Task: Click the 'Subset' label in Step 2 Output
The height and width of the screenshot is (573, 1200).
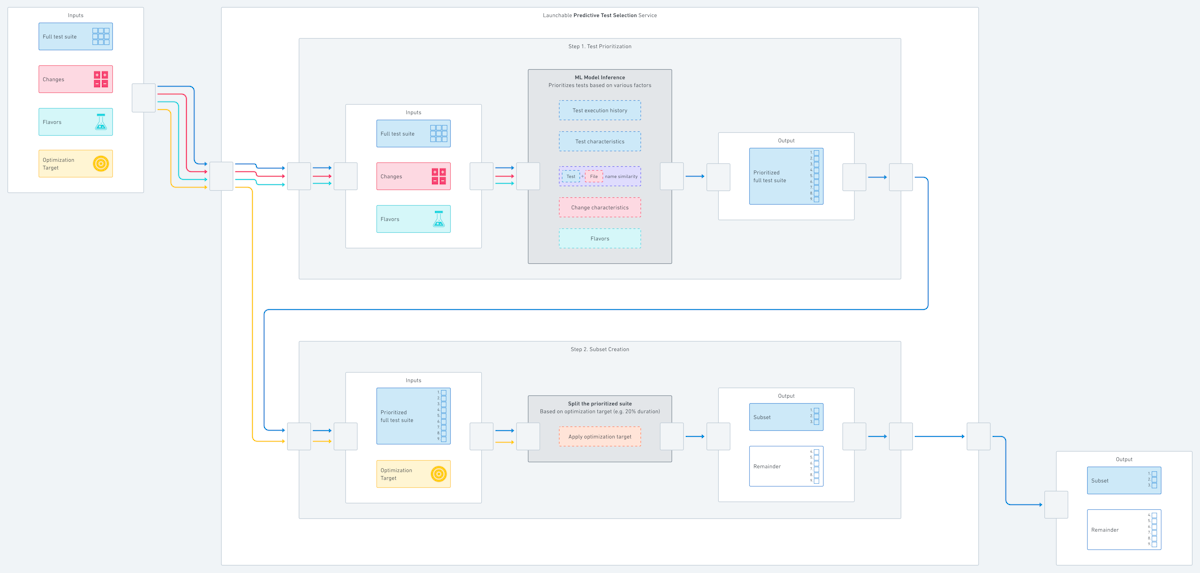Action: [x=762, y=417]
